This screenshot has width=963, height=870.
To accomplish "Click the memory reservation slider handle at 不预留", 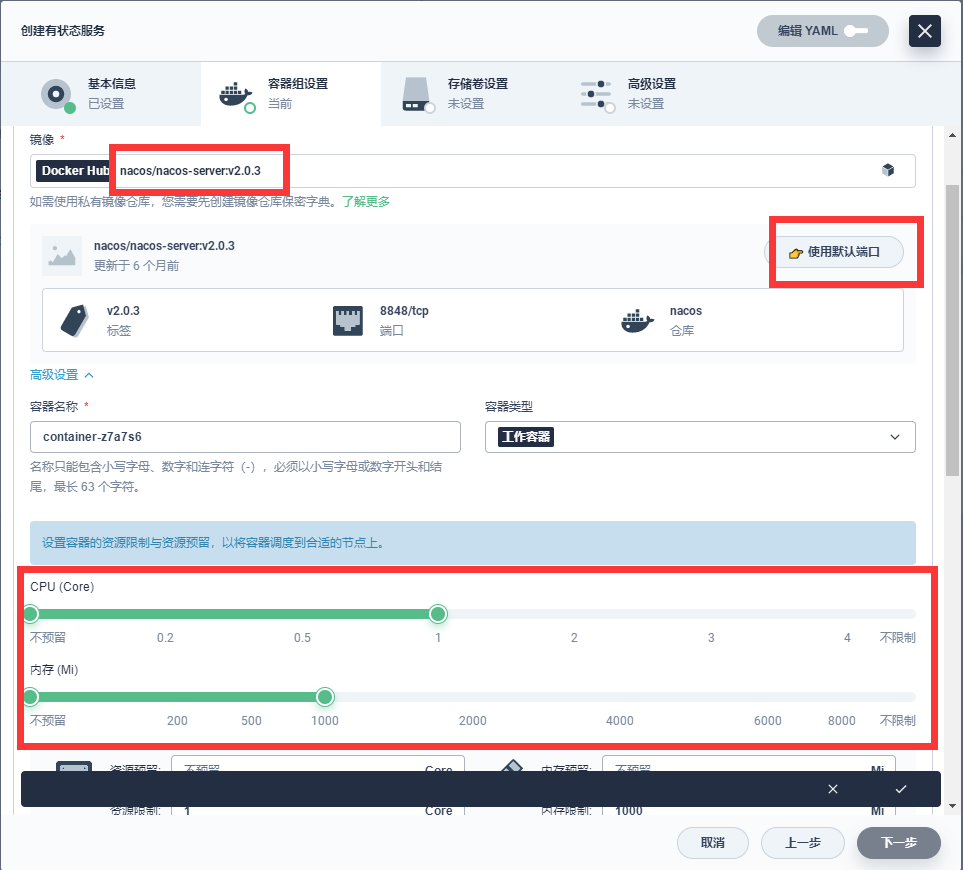I will click(x=31, y=697).
